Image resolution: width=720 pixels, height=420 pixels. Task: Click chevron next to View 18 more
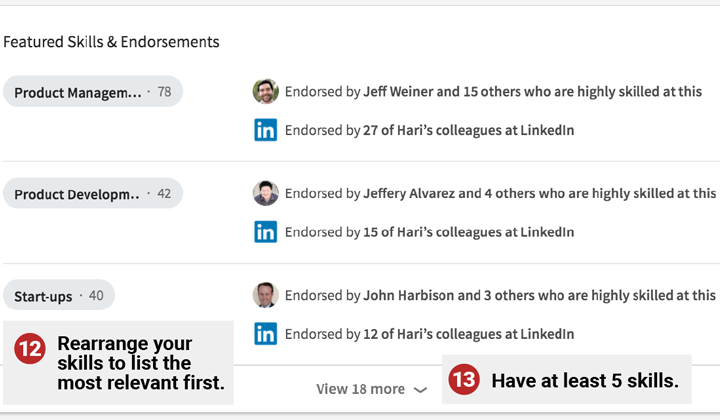click(x=420, y=390)
